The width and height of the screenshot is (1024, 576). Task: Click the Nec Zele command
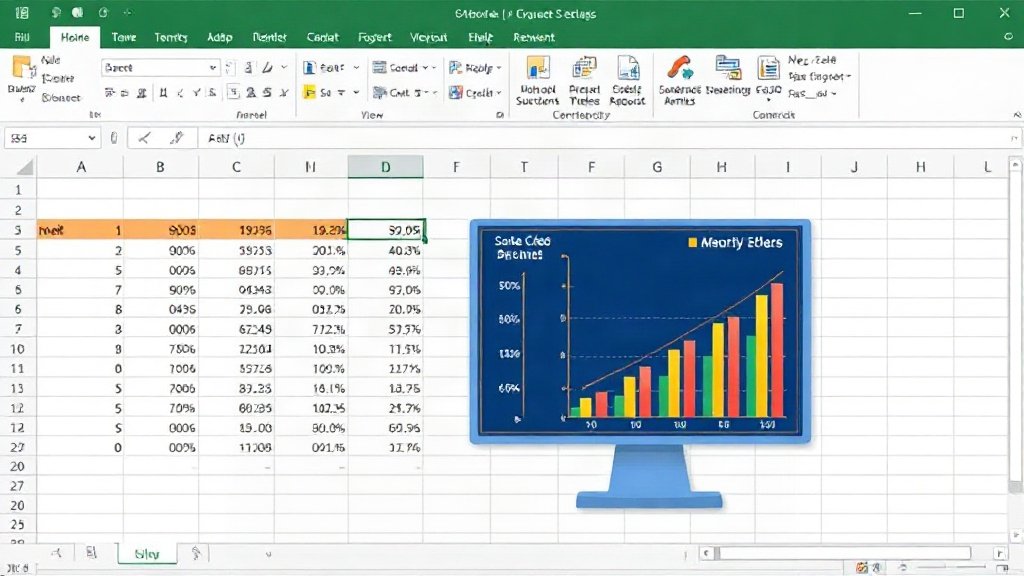tap(812, 59)
